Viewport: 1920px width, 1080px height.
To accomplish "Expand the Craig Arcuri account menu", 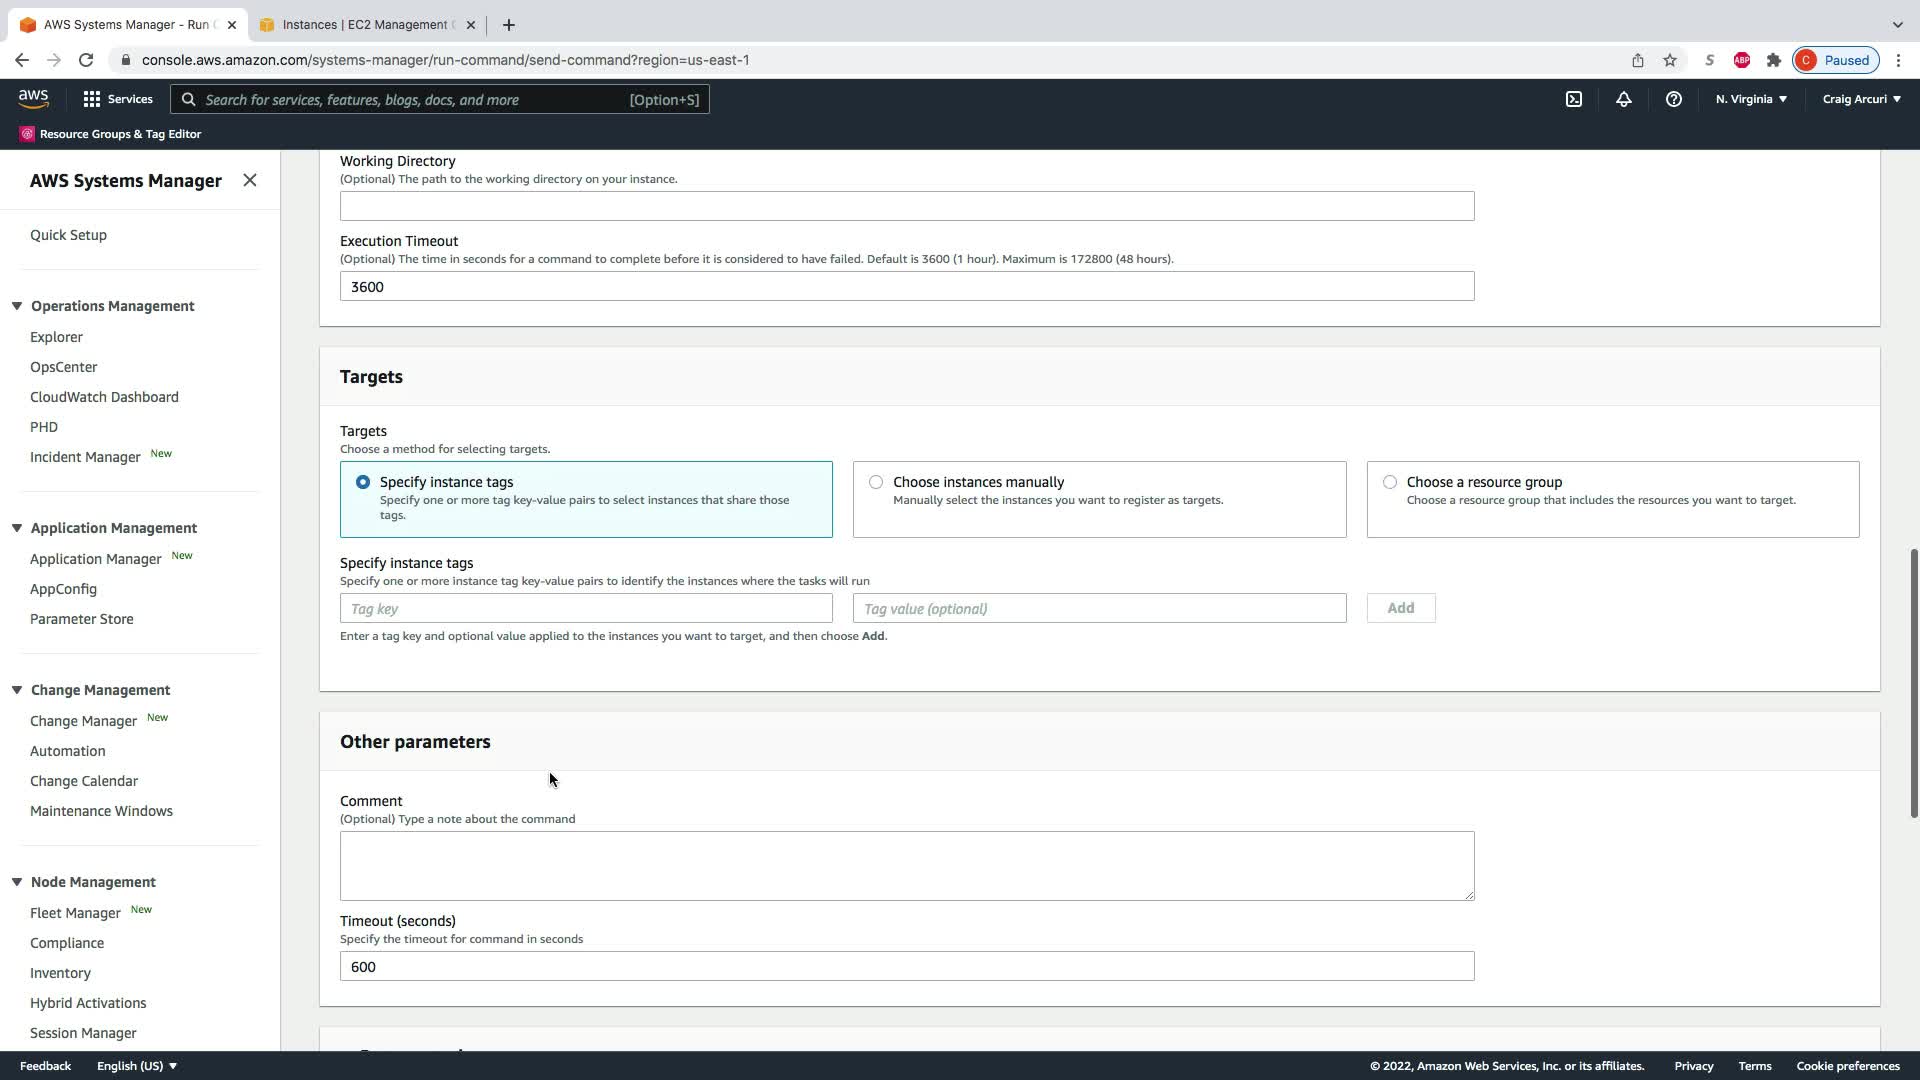I will pyautogui.click(x=1861, y=99).
